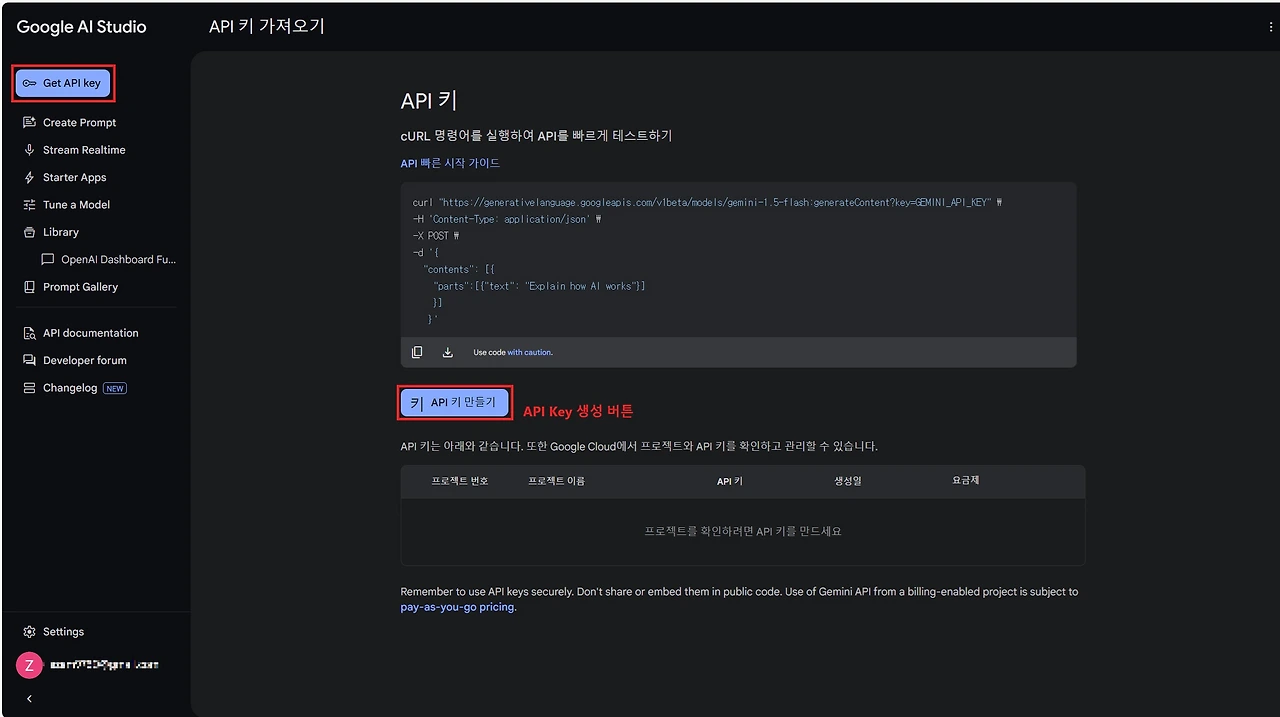Image resolution: width=1280 pixels, height=717 pixels.
Task: Visit the Developer forum
Action: 84,360
